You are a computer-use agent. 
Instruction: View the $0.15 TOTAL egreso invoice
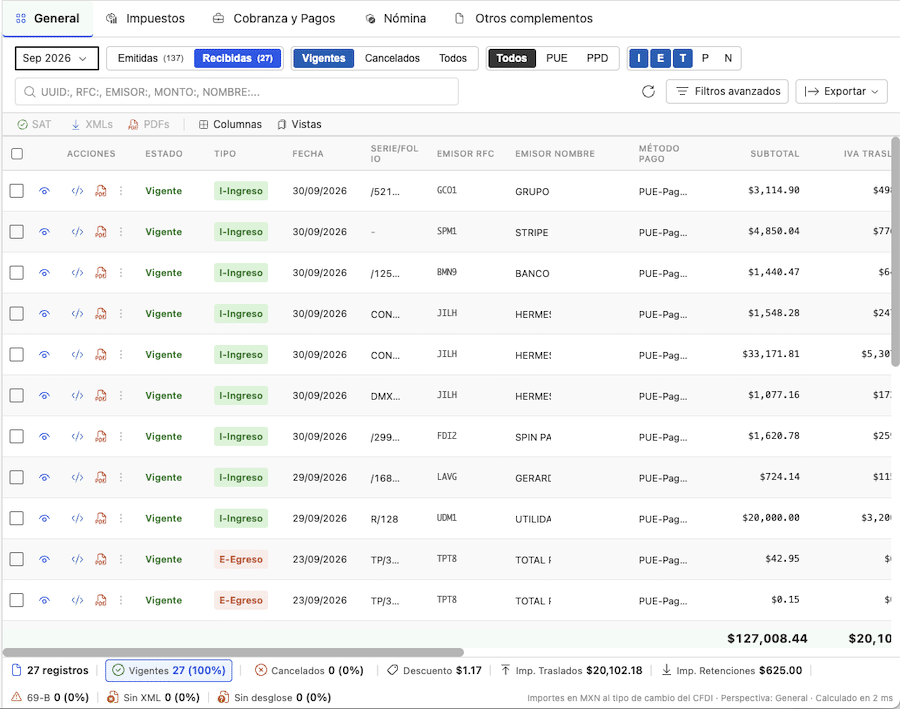[x=44, y=600]
